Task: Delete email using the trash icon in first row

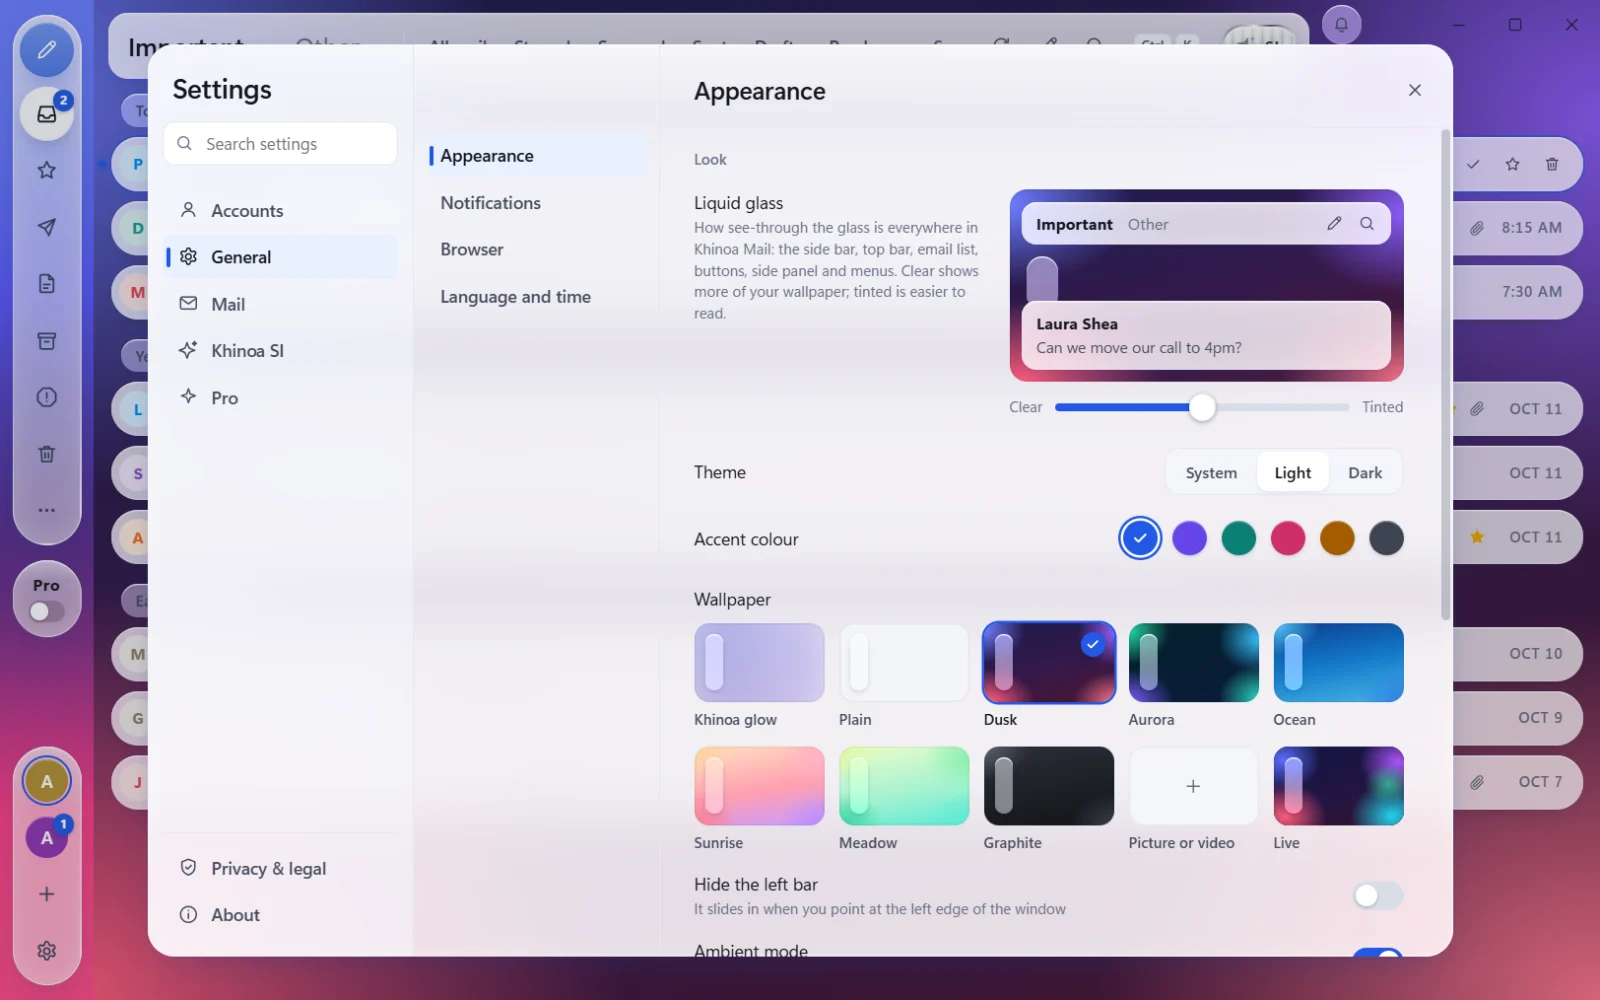Action: (x=1552, y=164)
